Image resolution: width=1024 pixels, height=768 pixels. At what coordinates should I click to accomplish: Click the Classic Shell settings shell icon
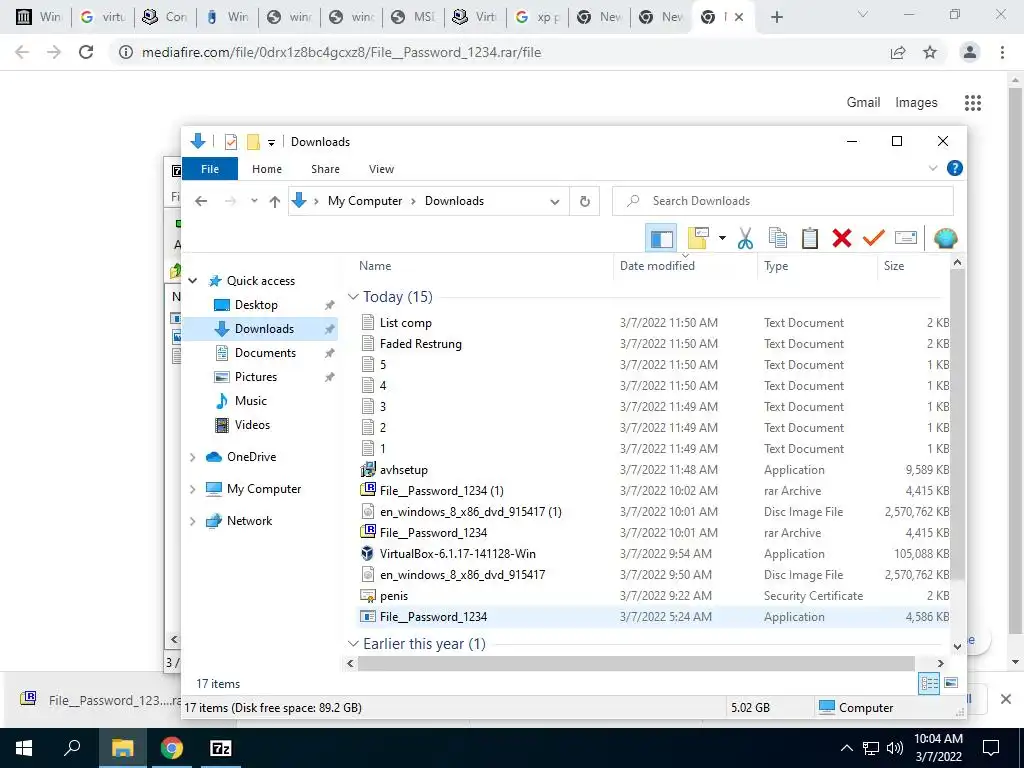point(945,238)
